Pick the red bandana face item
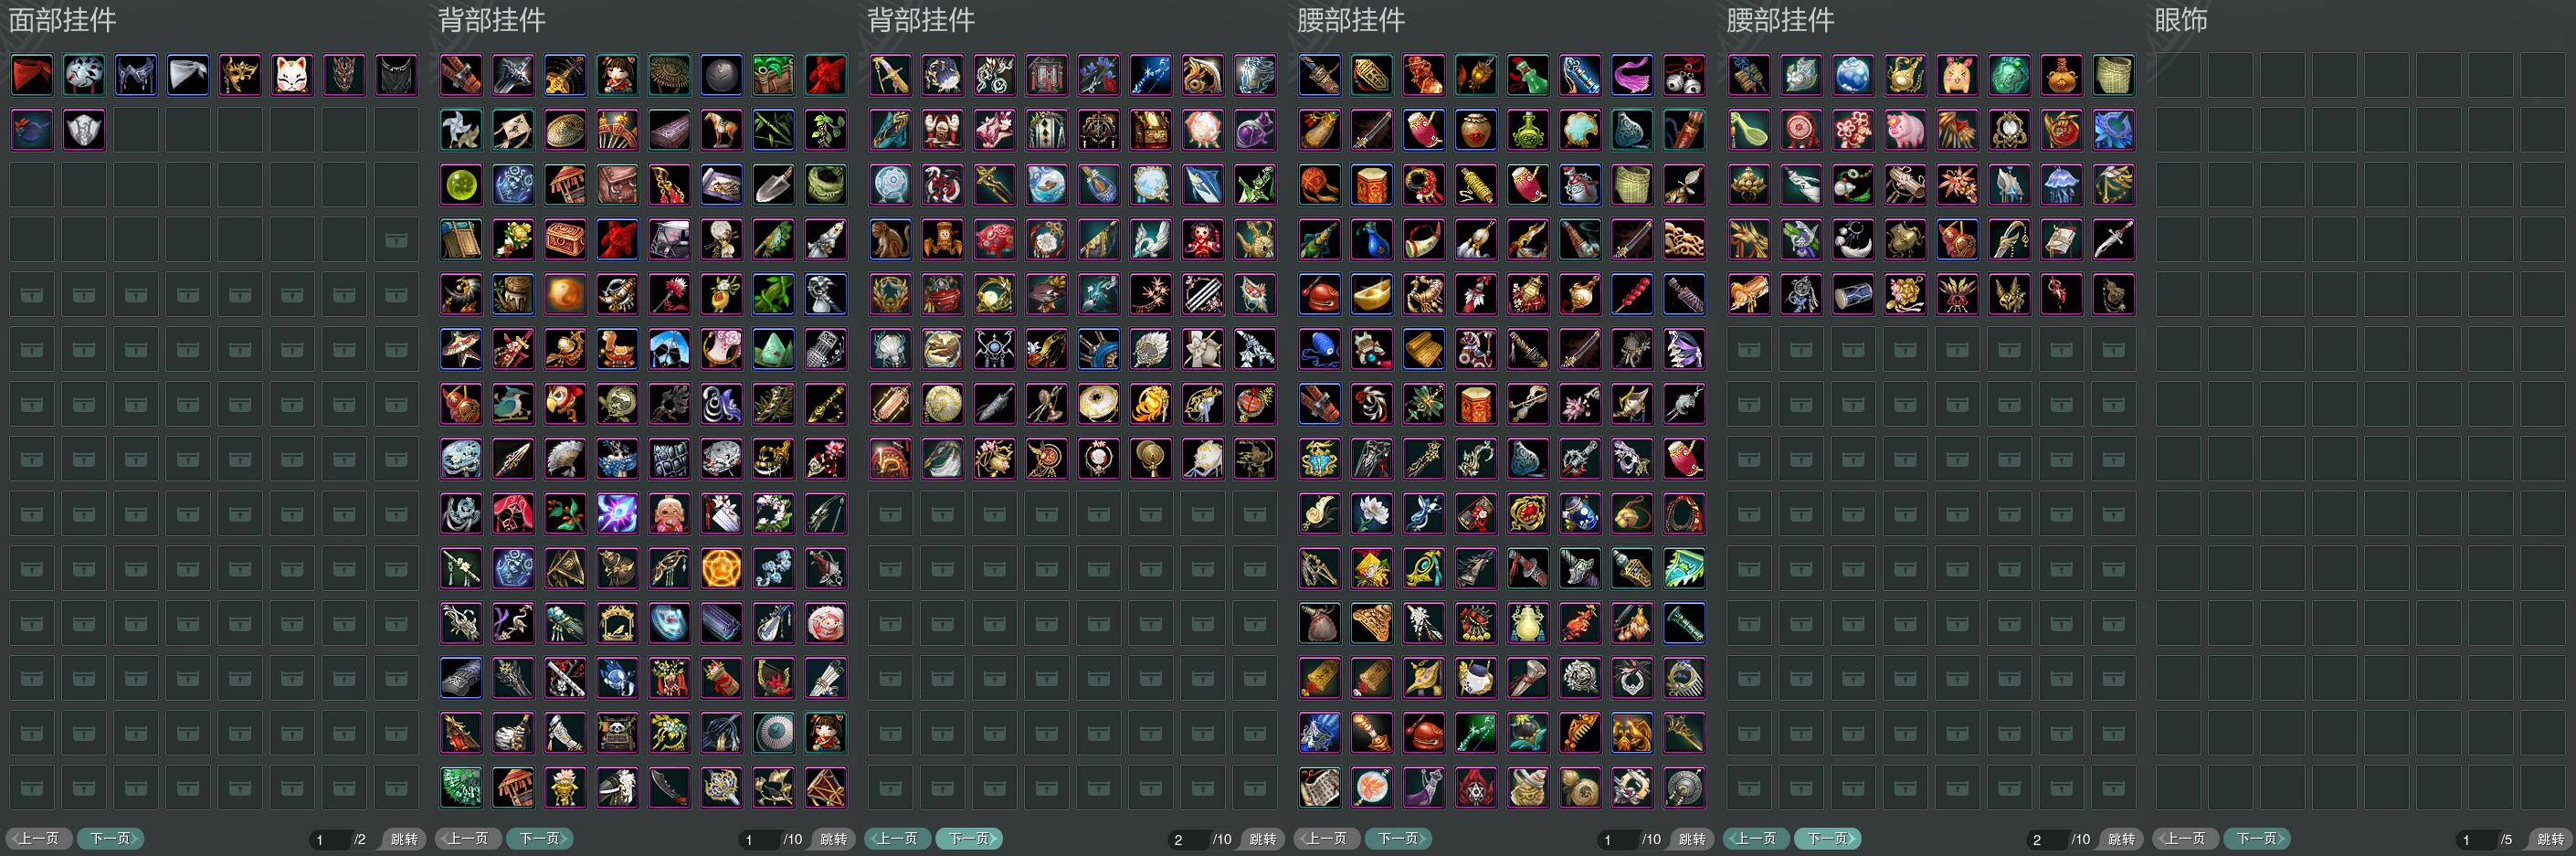This screenshot has width=2576, height=856. coord(32,75)
